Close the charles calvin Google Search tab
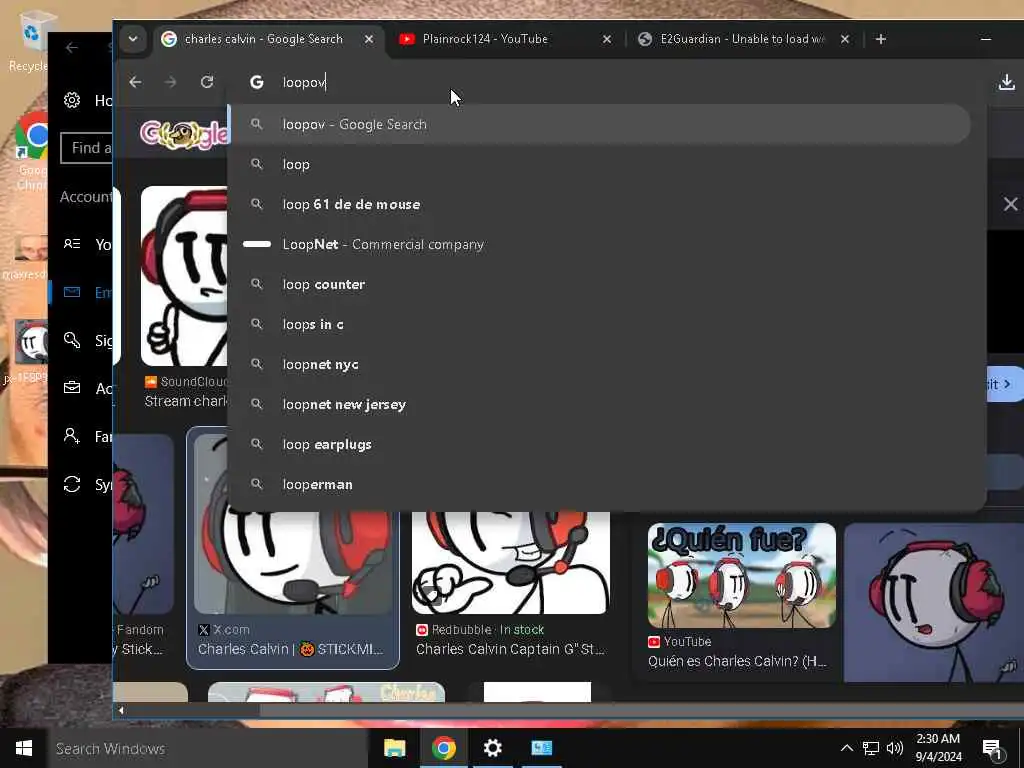Viewport: 1024px width, 768px height. coord(369,39)
